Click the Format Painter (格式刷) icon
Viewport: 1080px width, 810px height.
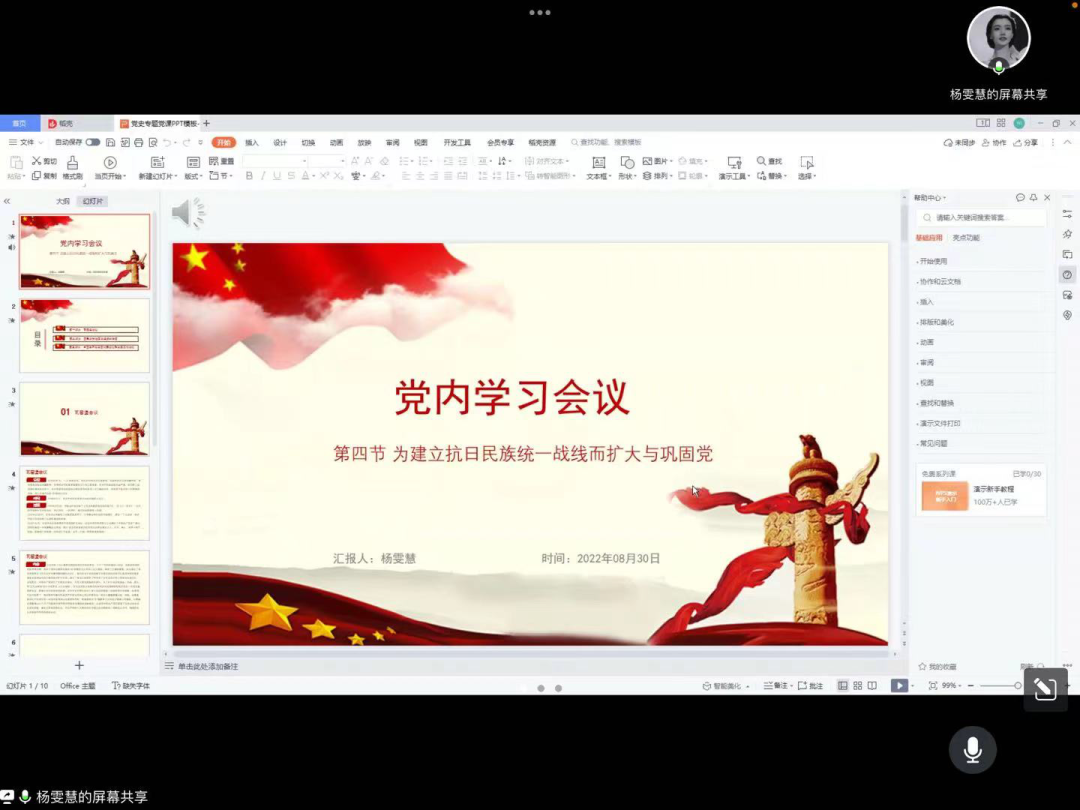tap(72, 163)
